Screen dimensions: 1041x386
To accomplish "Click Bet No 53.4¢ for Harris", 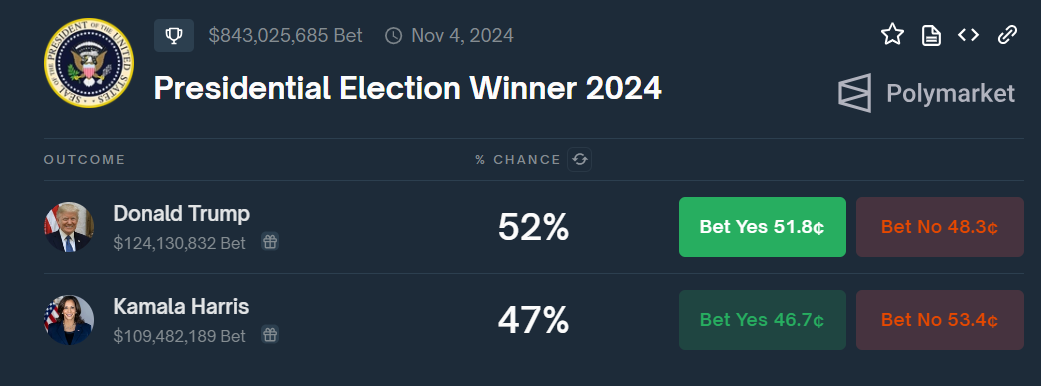I will [x=939, y=320].
